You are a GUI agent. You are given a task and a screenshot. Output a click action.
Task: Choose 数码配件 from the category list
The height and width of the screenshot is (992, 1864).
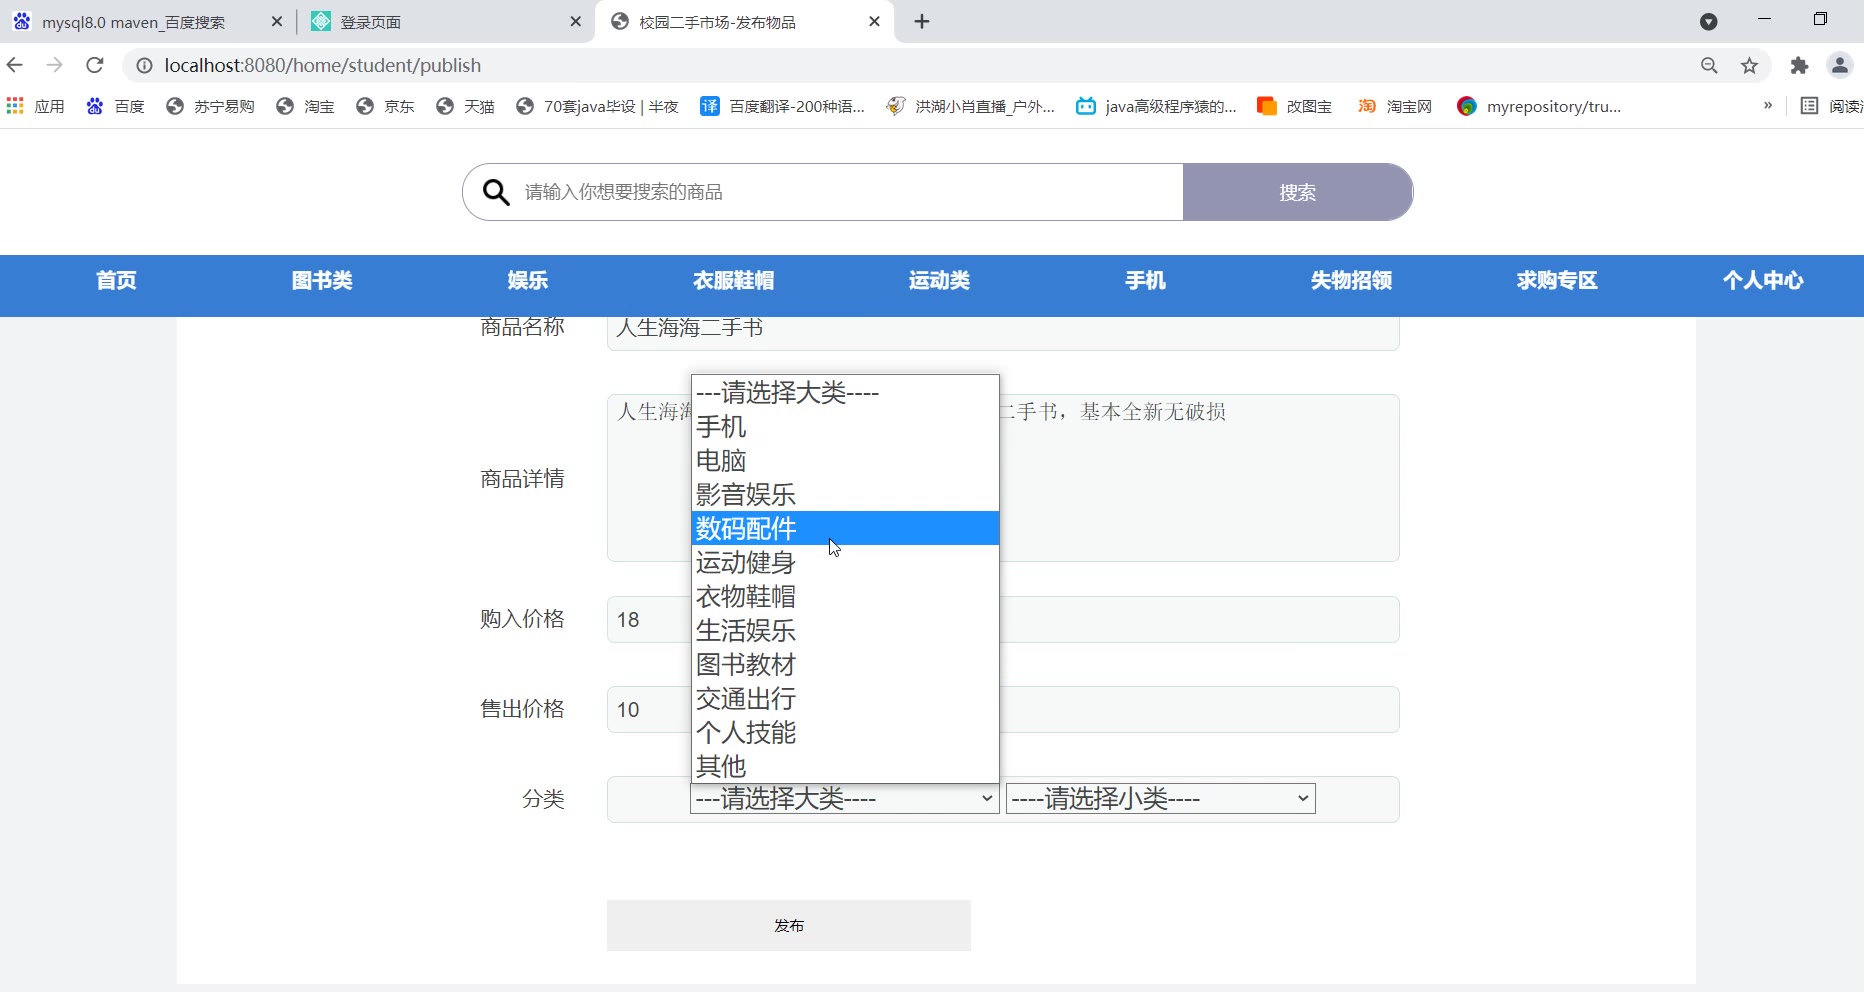pos(845,528)
